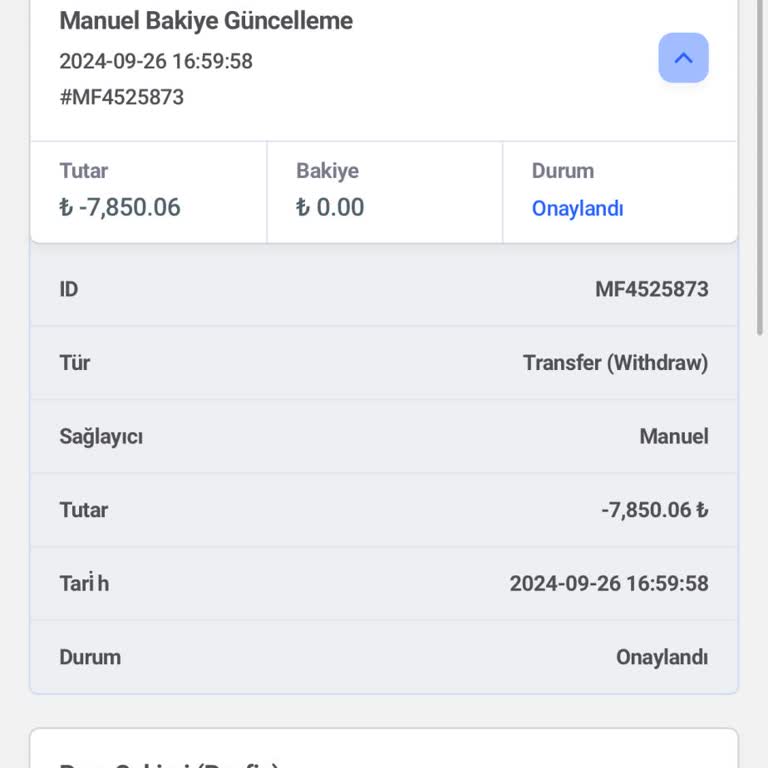The image size is (768, 768).
Task: Click Onaylandı in the bottom Durum row
Action: click(661, 657)
